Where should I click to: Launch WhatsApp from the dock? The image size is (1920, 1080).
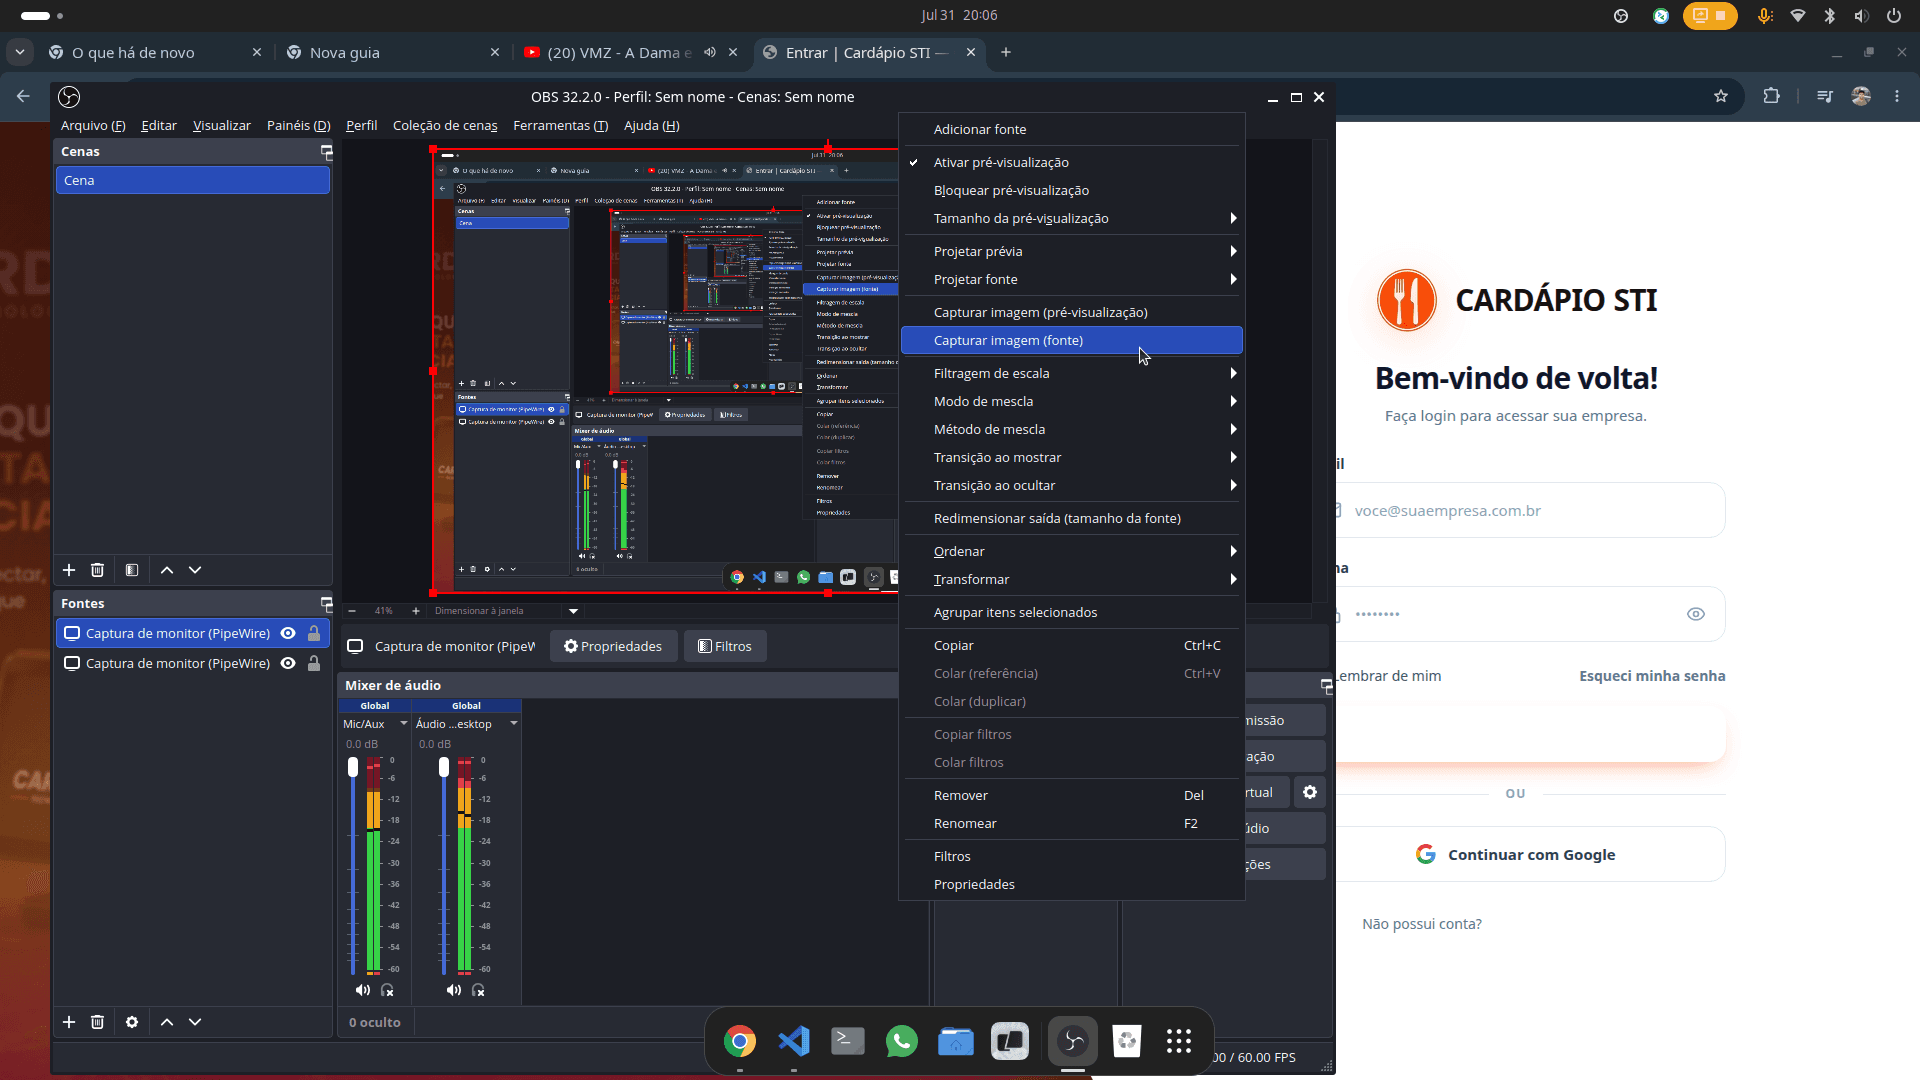coord(902,1041)
